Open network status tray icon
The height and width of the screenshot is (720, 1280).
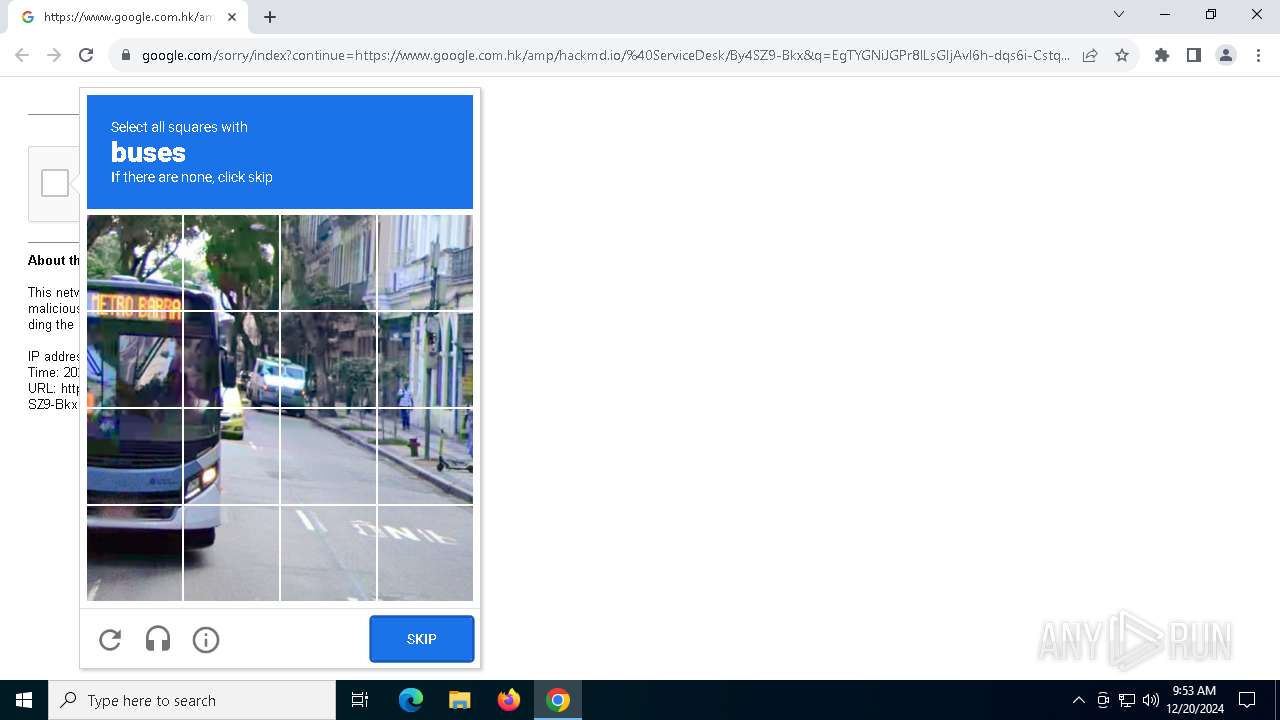[1127, 700]
